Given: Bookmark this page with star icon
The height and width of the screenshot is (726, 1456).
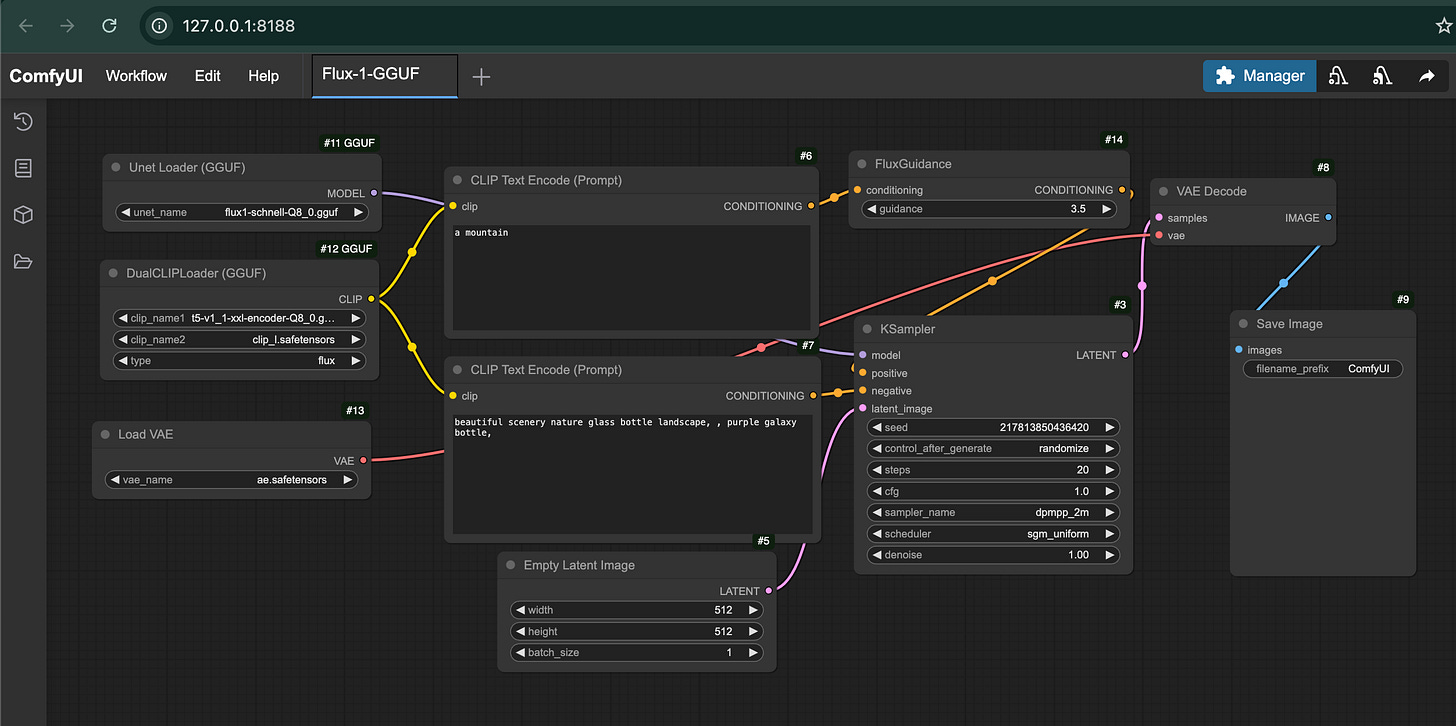Looking at the screenshot, I should click(1443, 26).
